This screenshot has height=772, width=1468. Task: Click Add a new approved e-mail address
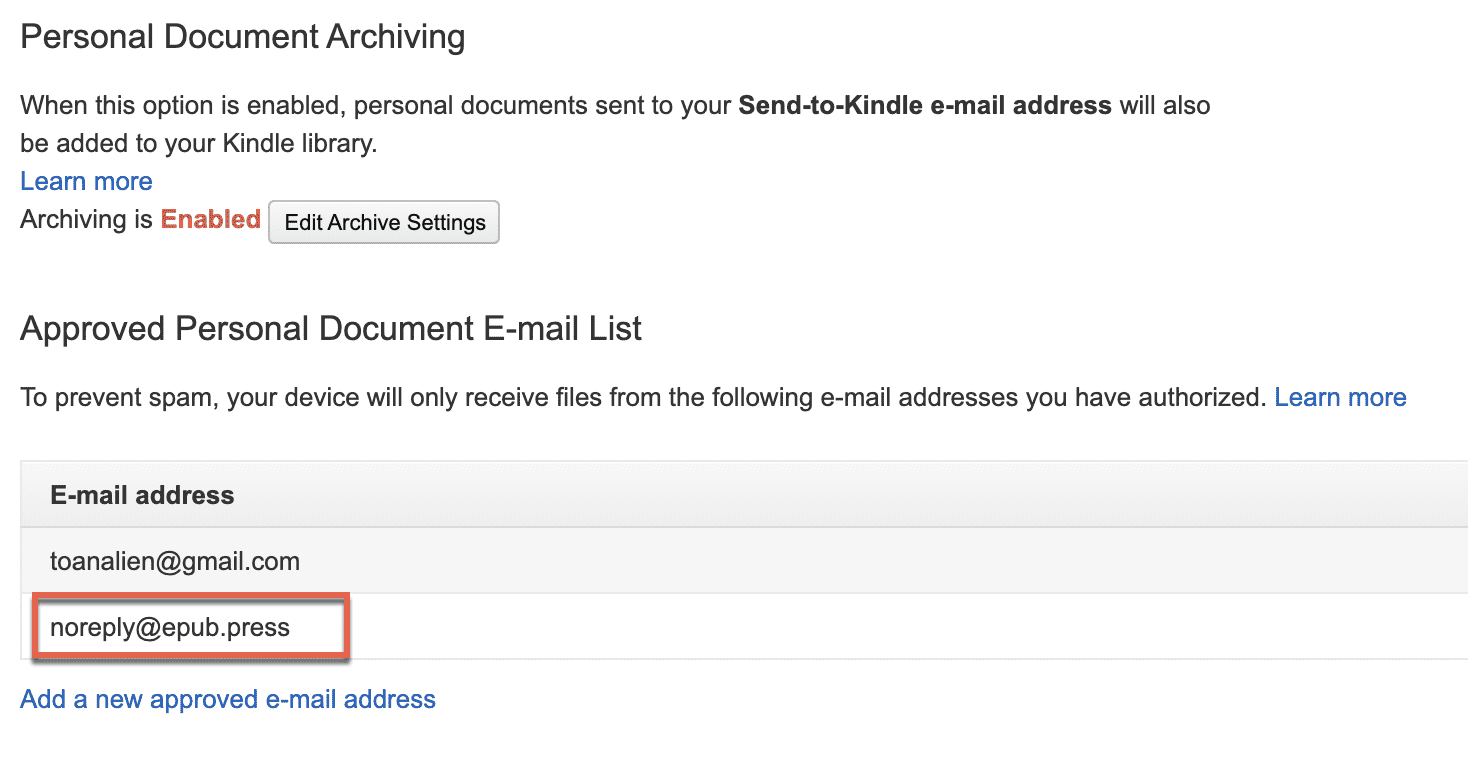[x=228, y=699]
